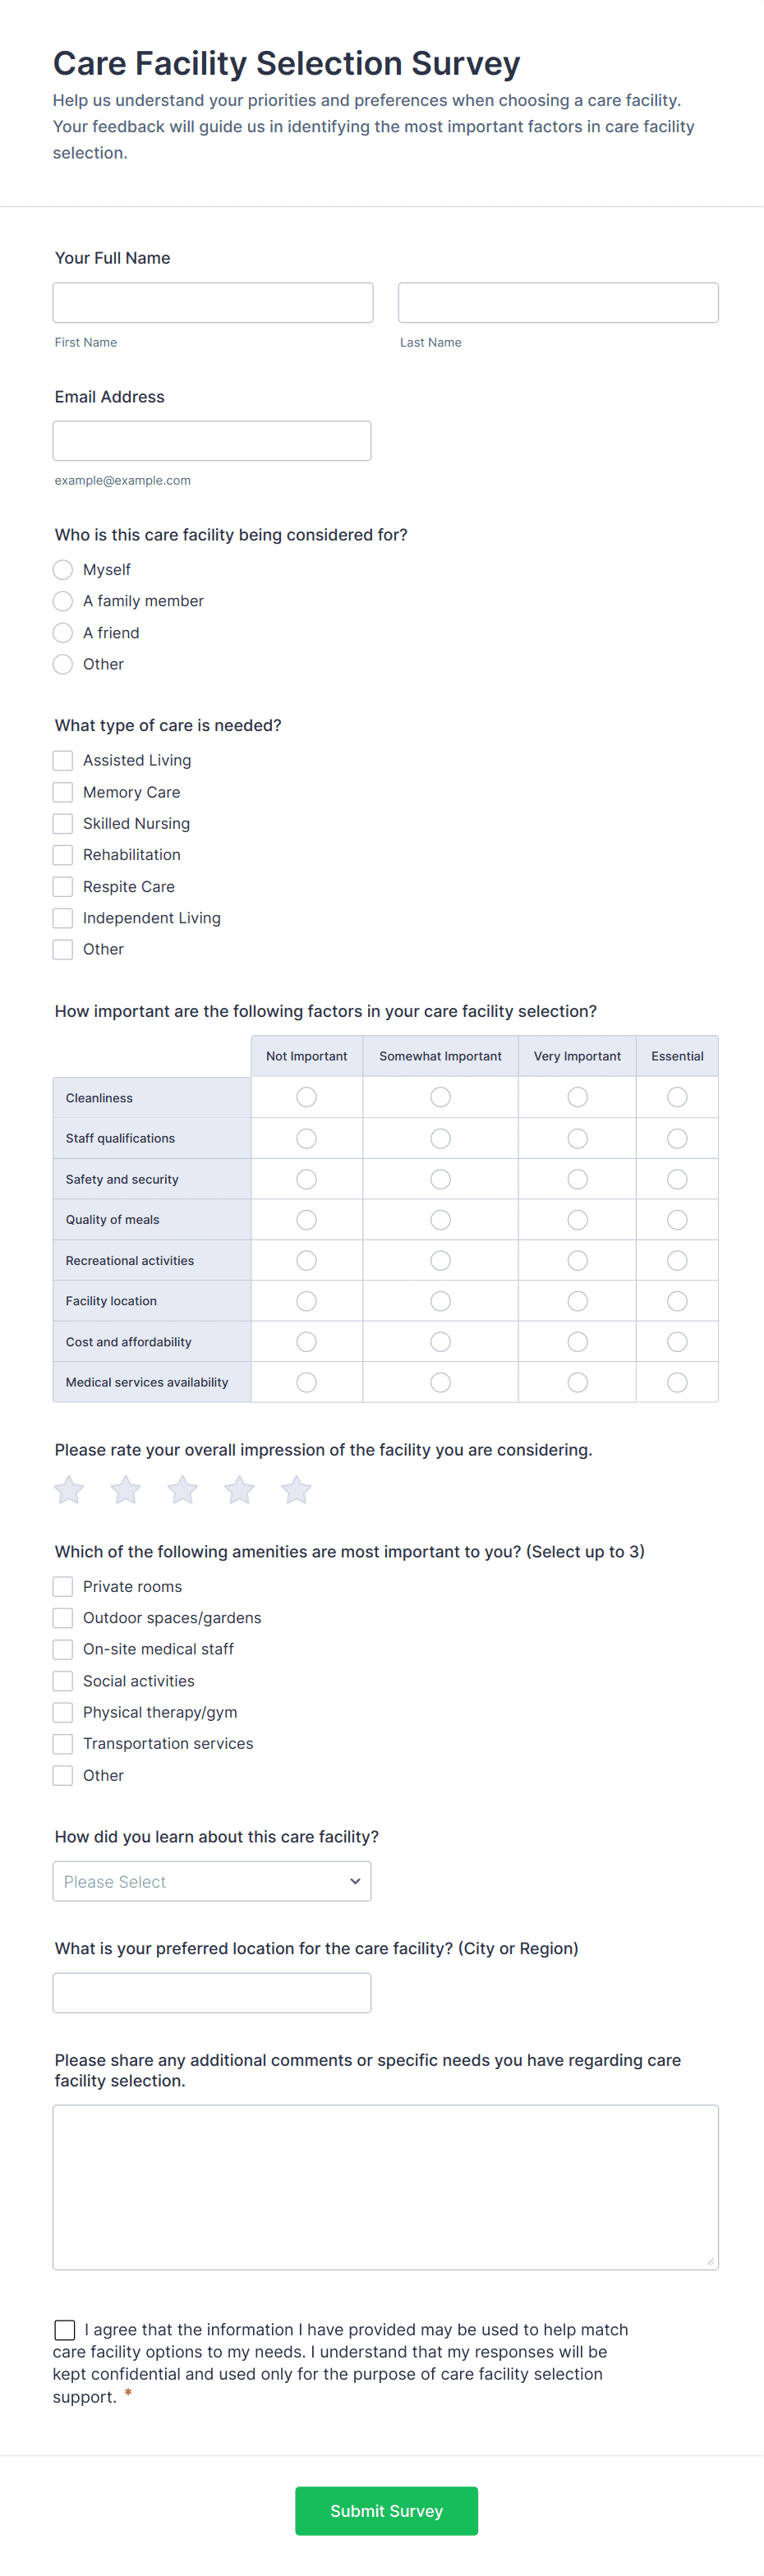Mark Cleanliness as Essential
Screen dimensions: 764x2576
click(x=677, y=1097)
